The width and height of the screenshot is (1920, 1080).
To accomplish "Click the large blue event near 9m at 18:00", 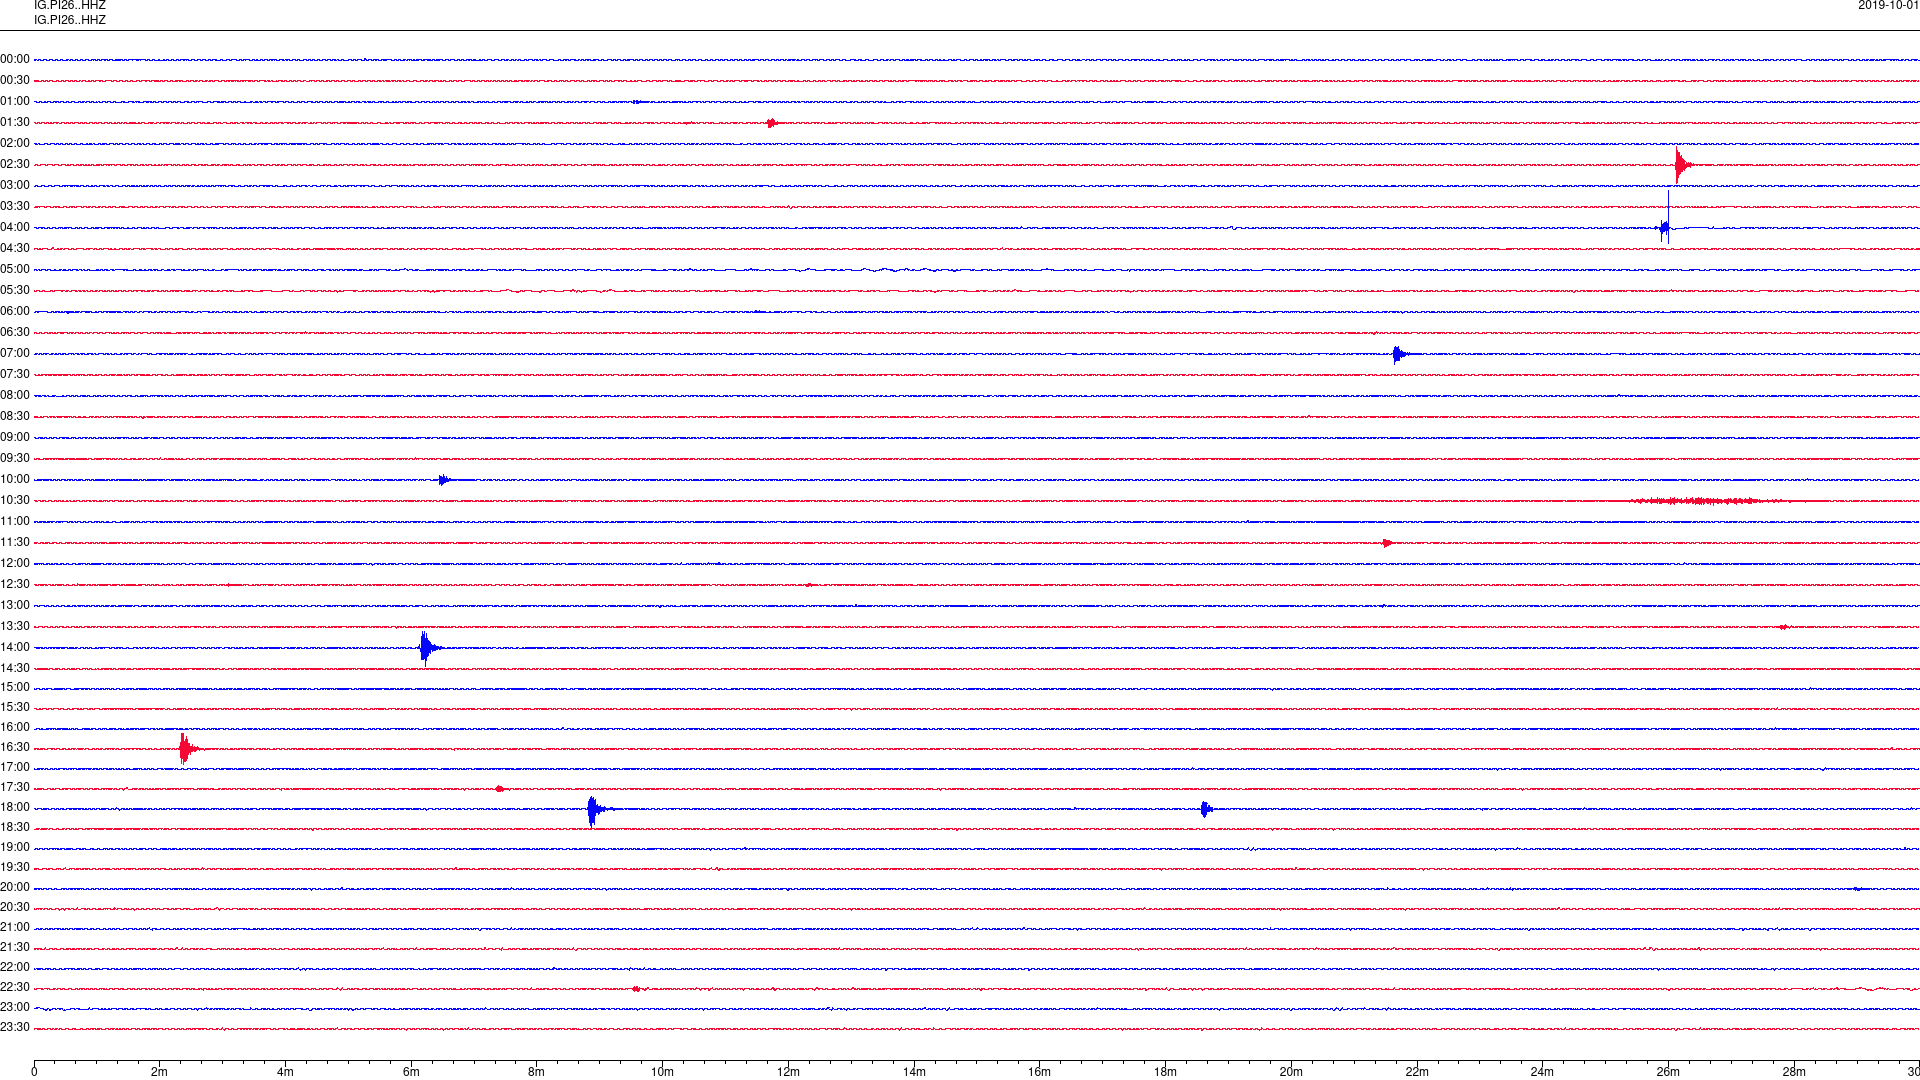I will pos(596,810).
